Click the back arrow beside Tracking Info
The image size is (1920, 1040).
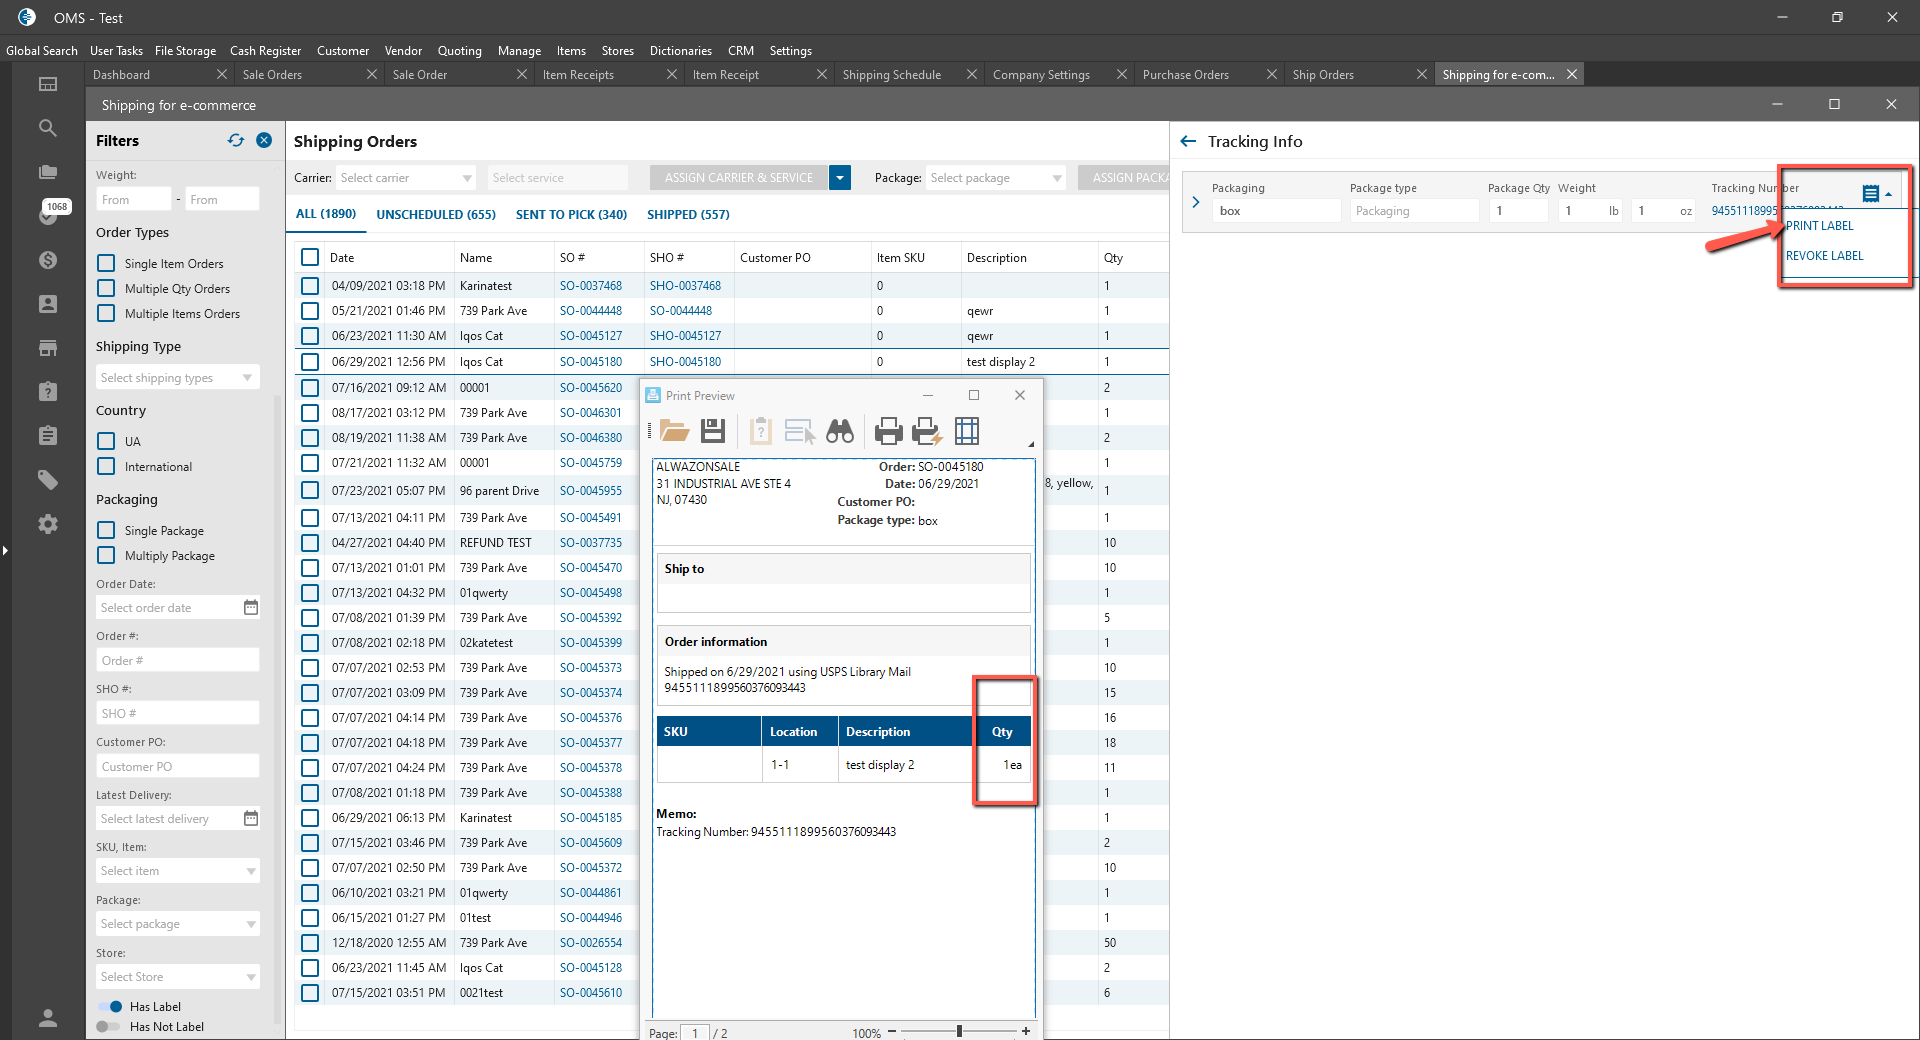tap(1188, 142)
